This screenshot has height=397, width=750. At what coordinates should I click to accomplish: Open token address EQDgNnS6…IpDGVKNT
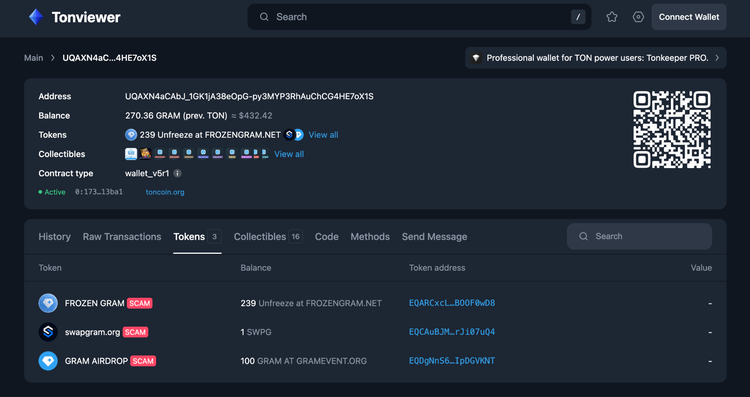(452, 361)
